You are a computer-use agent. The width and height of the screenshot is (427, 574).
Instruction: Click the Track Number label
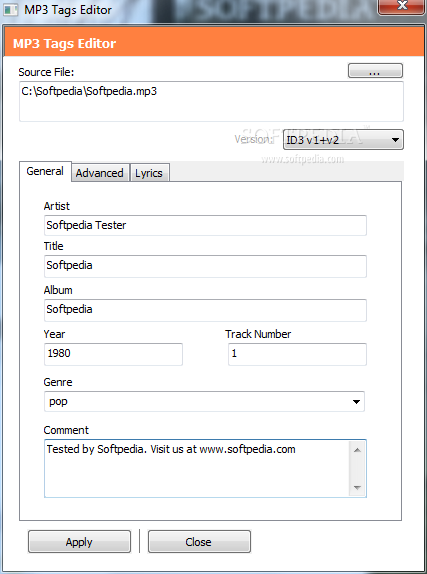pyautogui.click(x=258, y=334)
